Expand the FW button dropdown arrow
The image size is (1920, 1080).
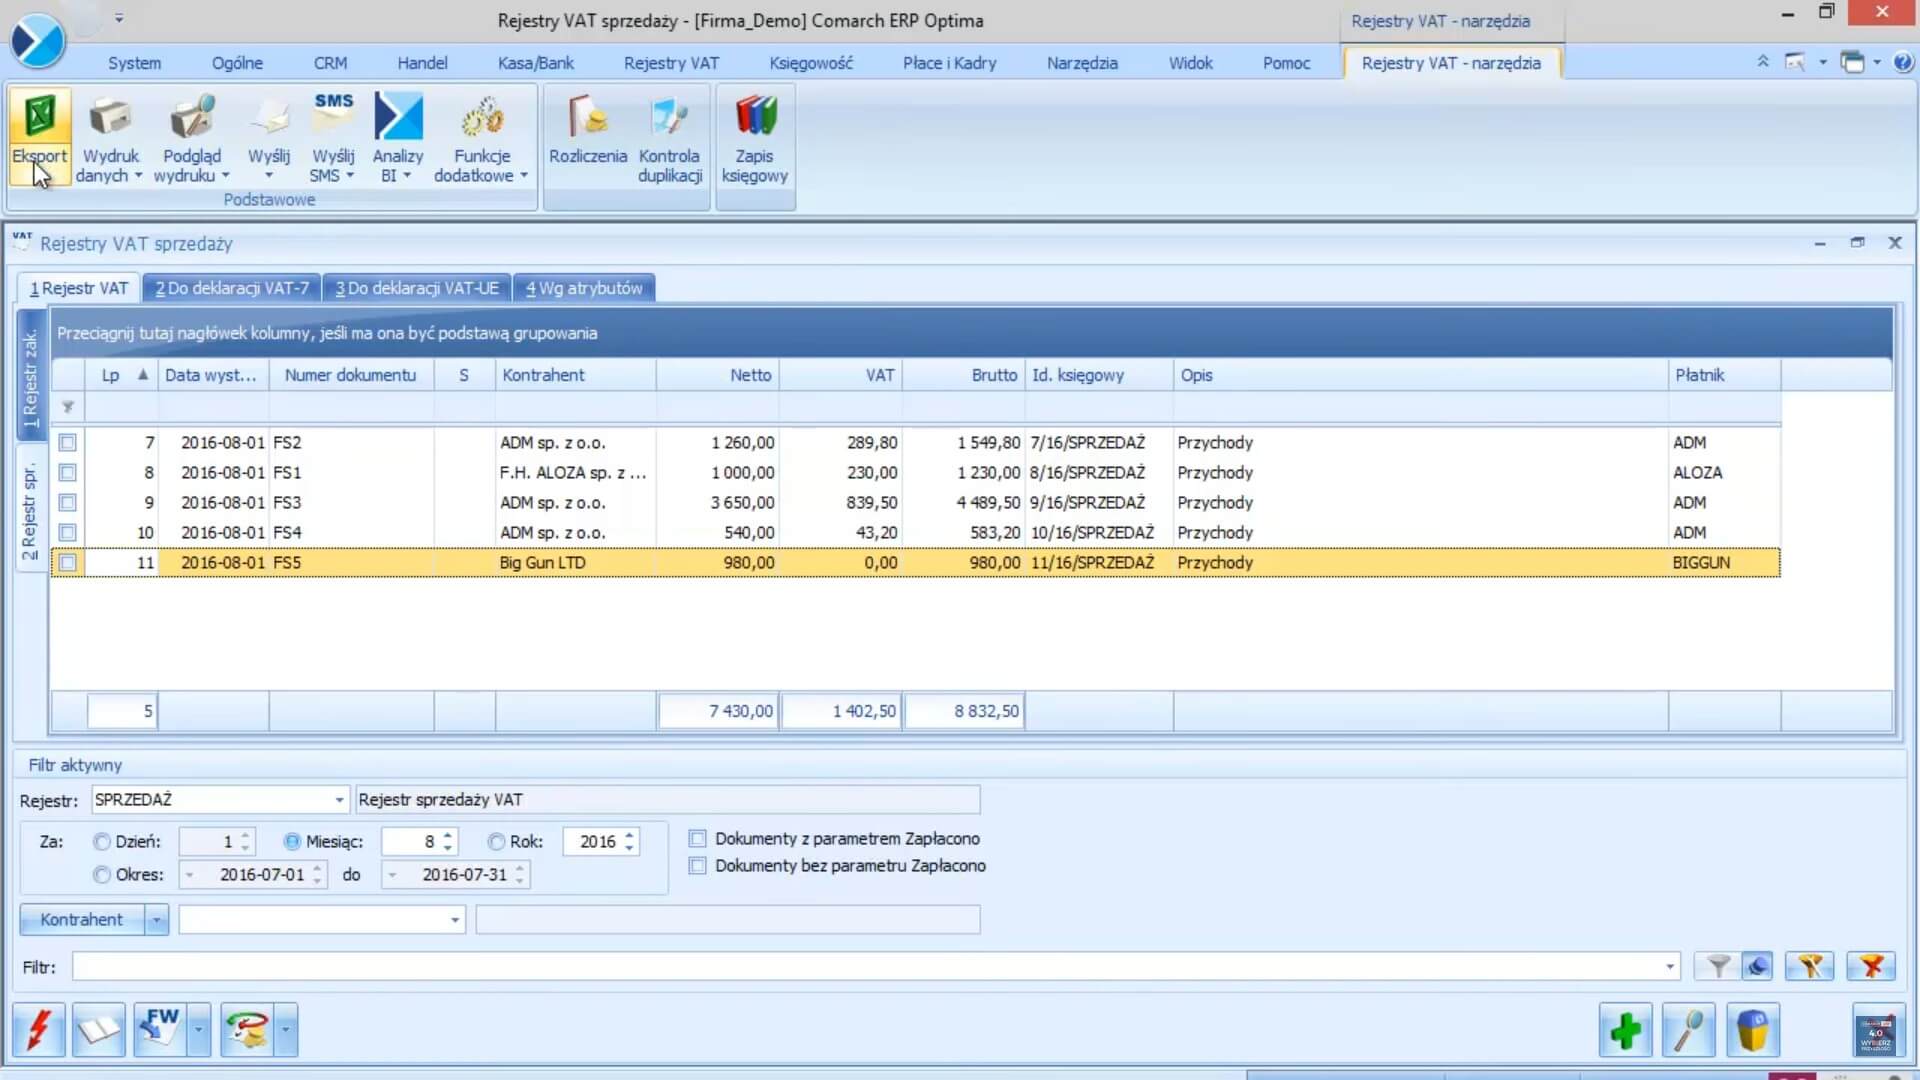[198, 1029]
